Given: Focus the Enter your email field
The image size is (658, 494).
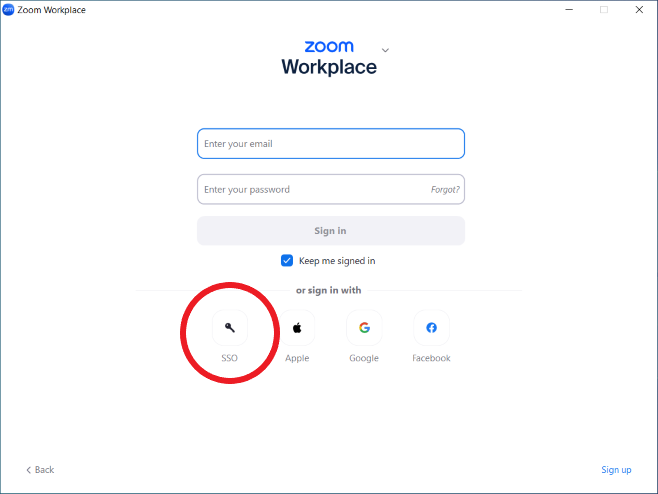Looking at the screenshot, I should [x=331, y=144].
